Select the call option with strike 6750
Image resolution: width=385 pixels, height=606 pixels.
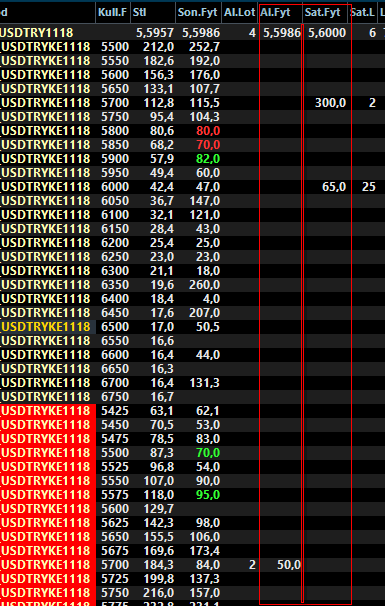point(192,397)
